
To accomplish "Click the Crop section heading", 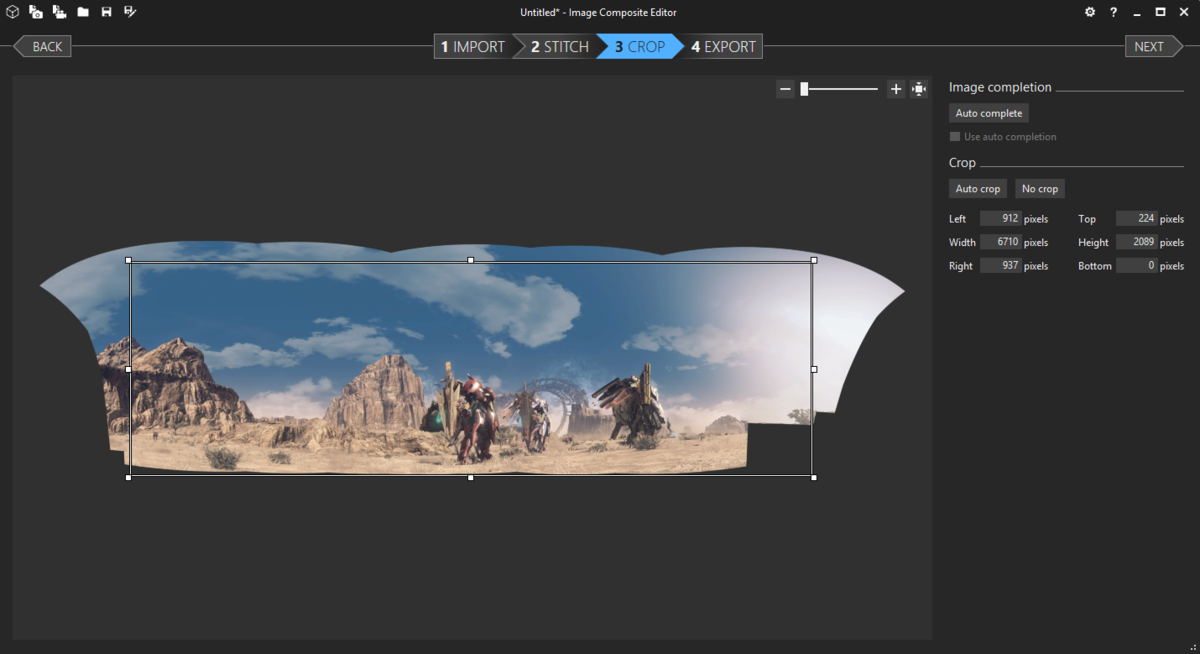I will pos(962,162).
